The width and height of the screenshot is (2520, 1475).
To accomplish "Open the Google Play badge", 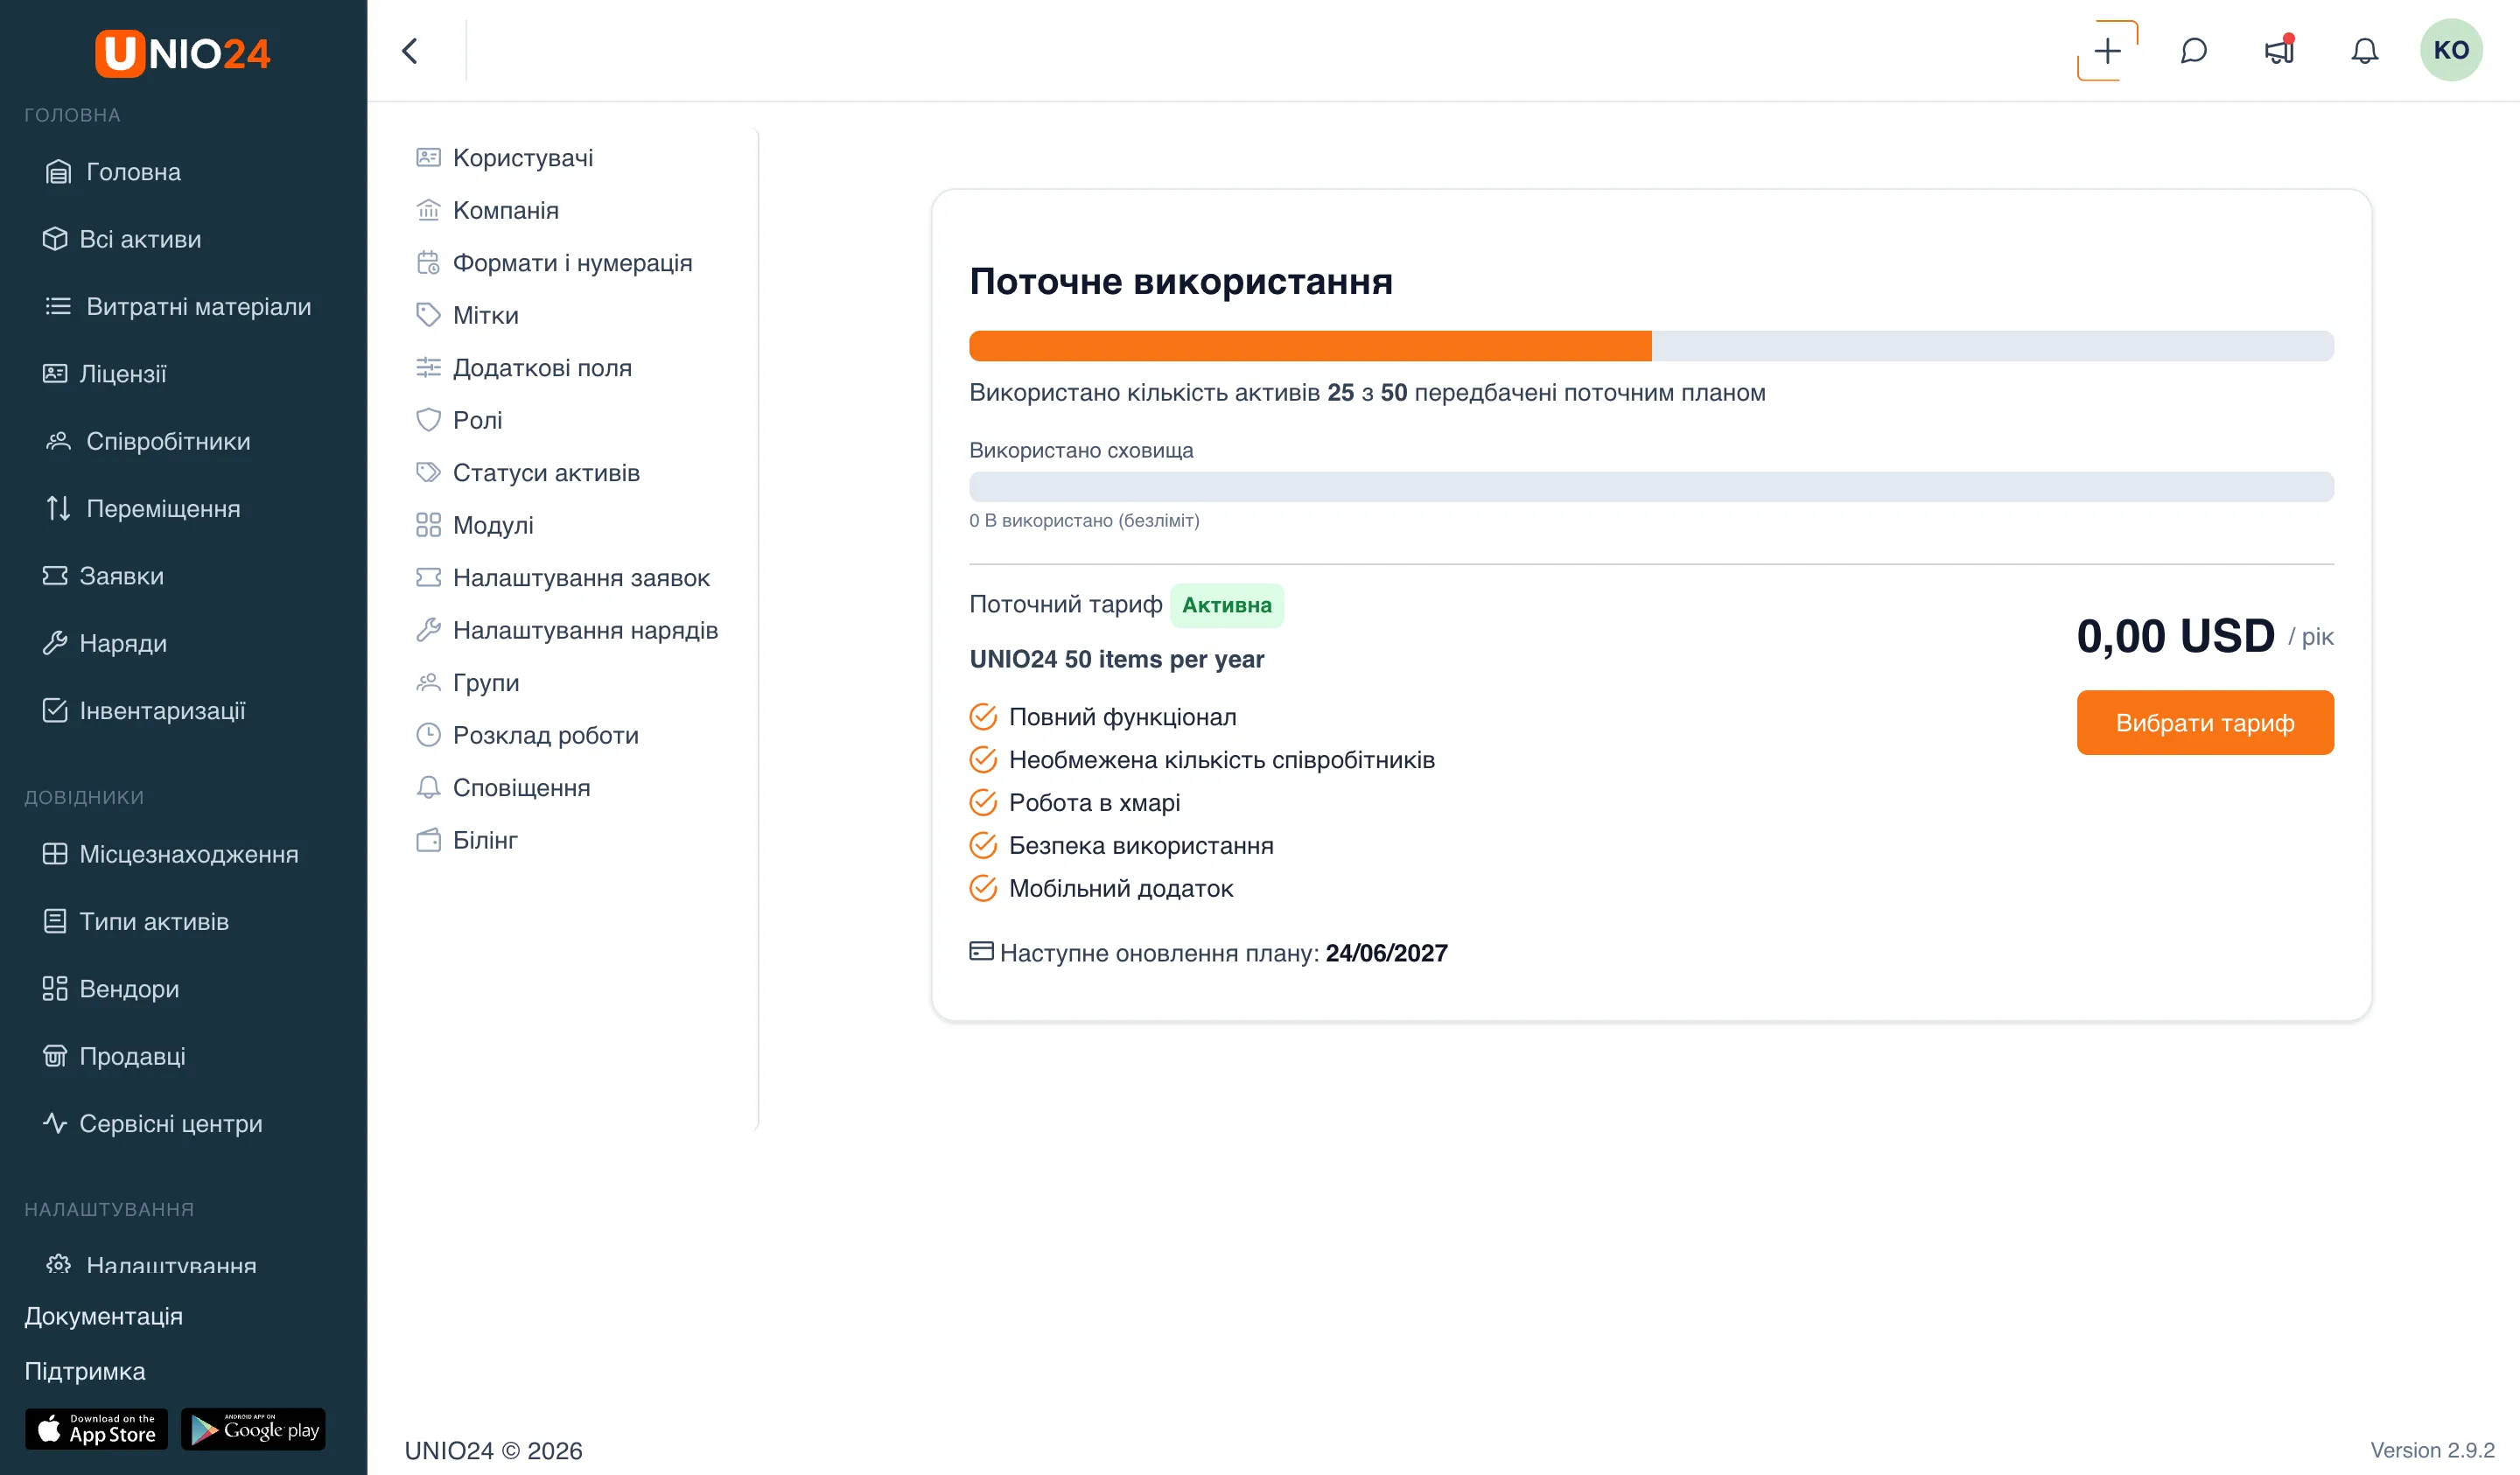I will tap(253, 1429).
